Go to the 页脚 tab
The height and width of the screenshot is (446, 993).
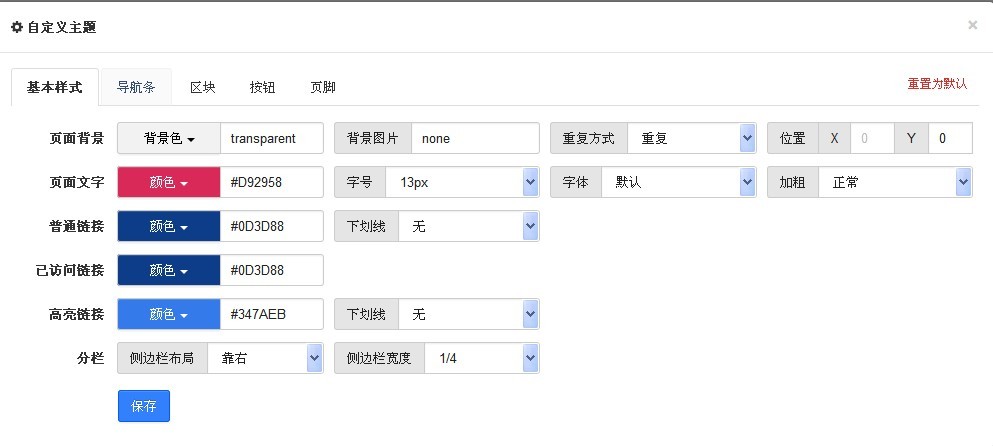point(323,87)
